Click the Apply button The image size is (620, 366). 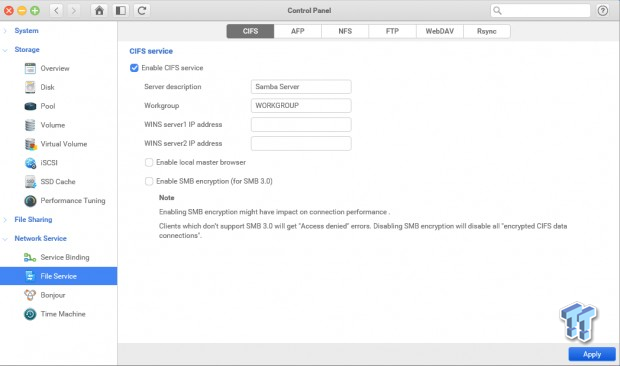[x=592, y=354]
